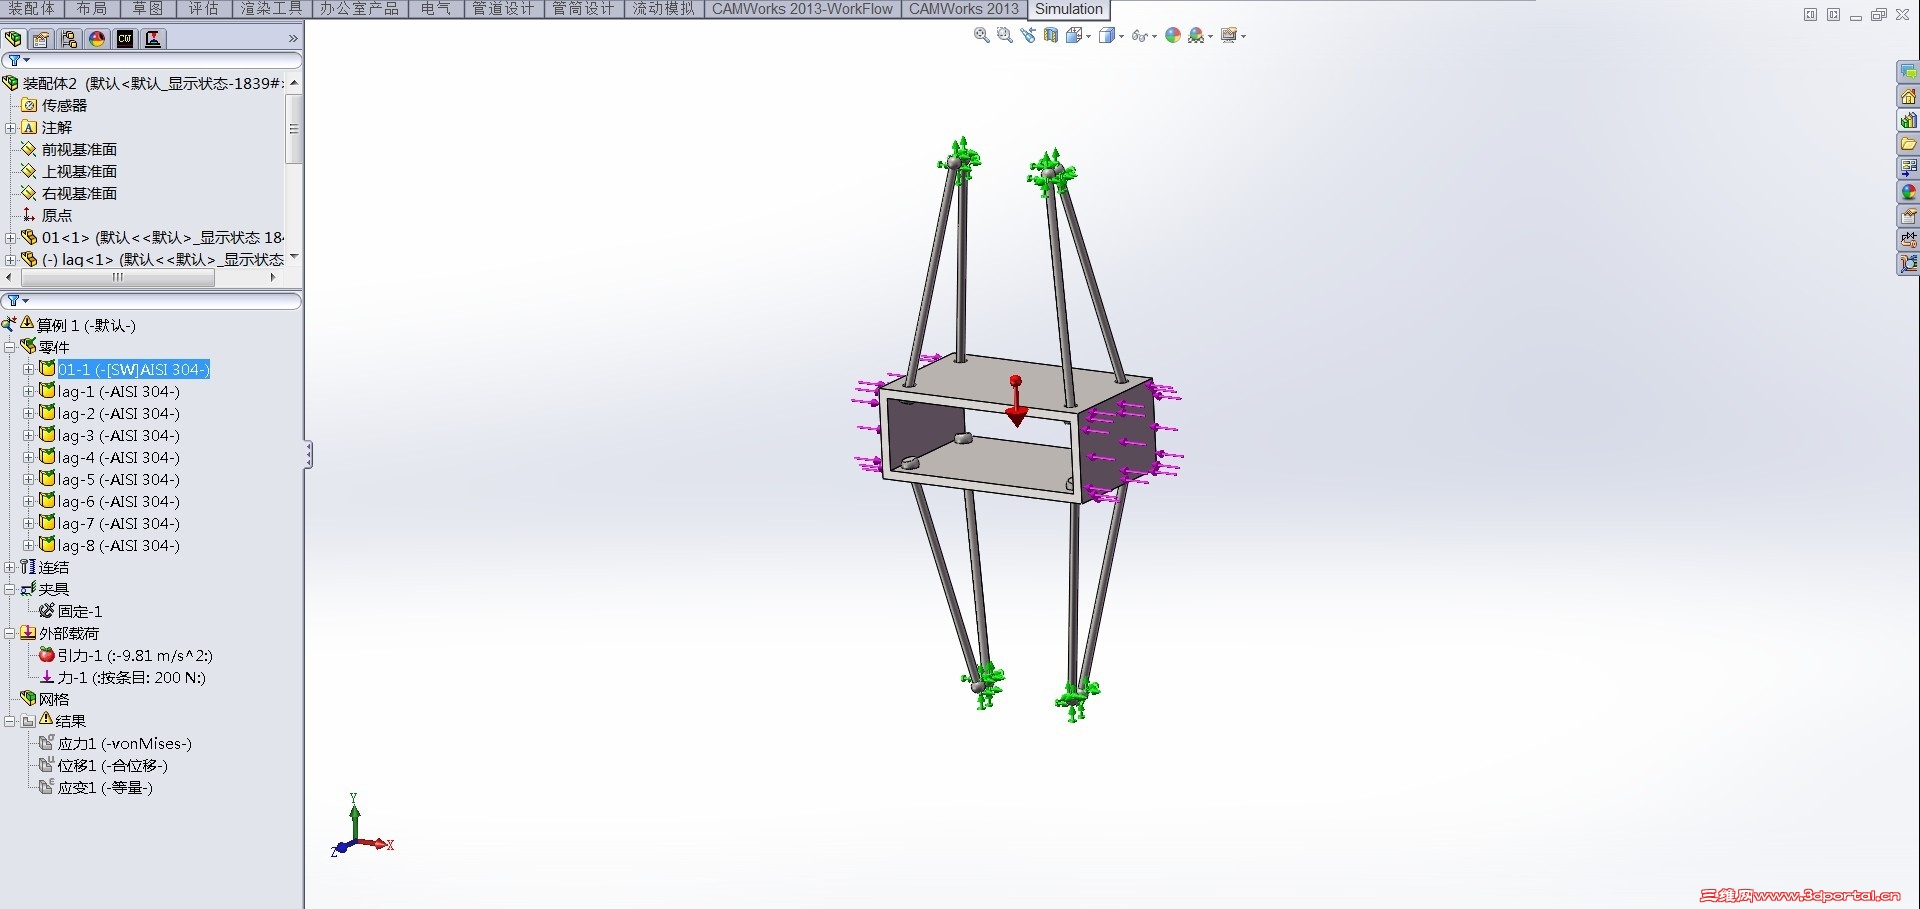Open the File Explorer folder task pane tab
The height and width of the screenshot is (909, 1920).
tap(1908, 144)
